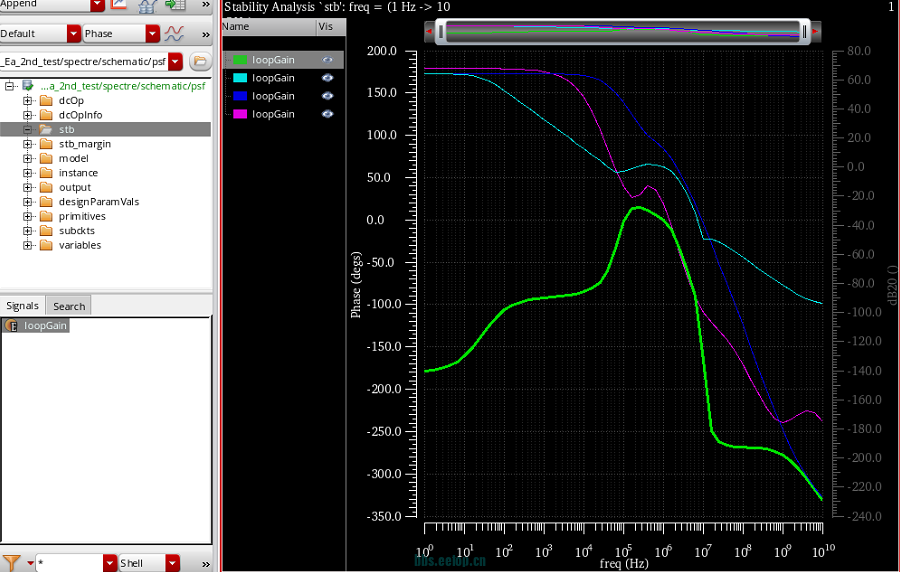Select the designParamVals tree item
The image size is (900, 572).
coord(99,202)
